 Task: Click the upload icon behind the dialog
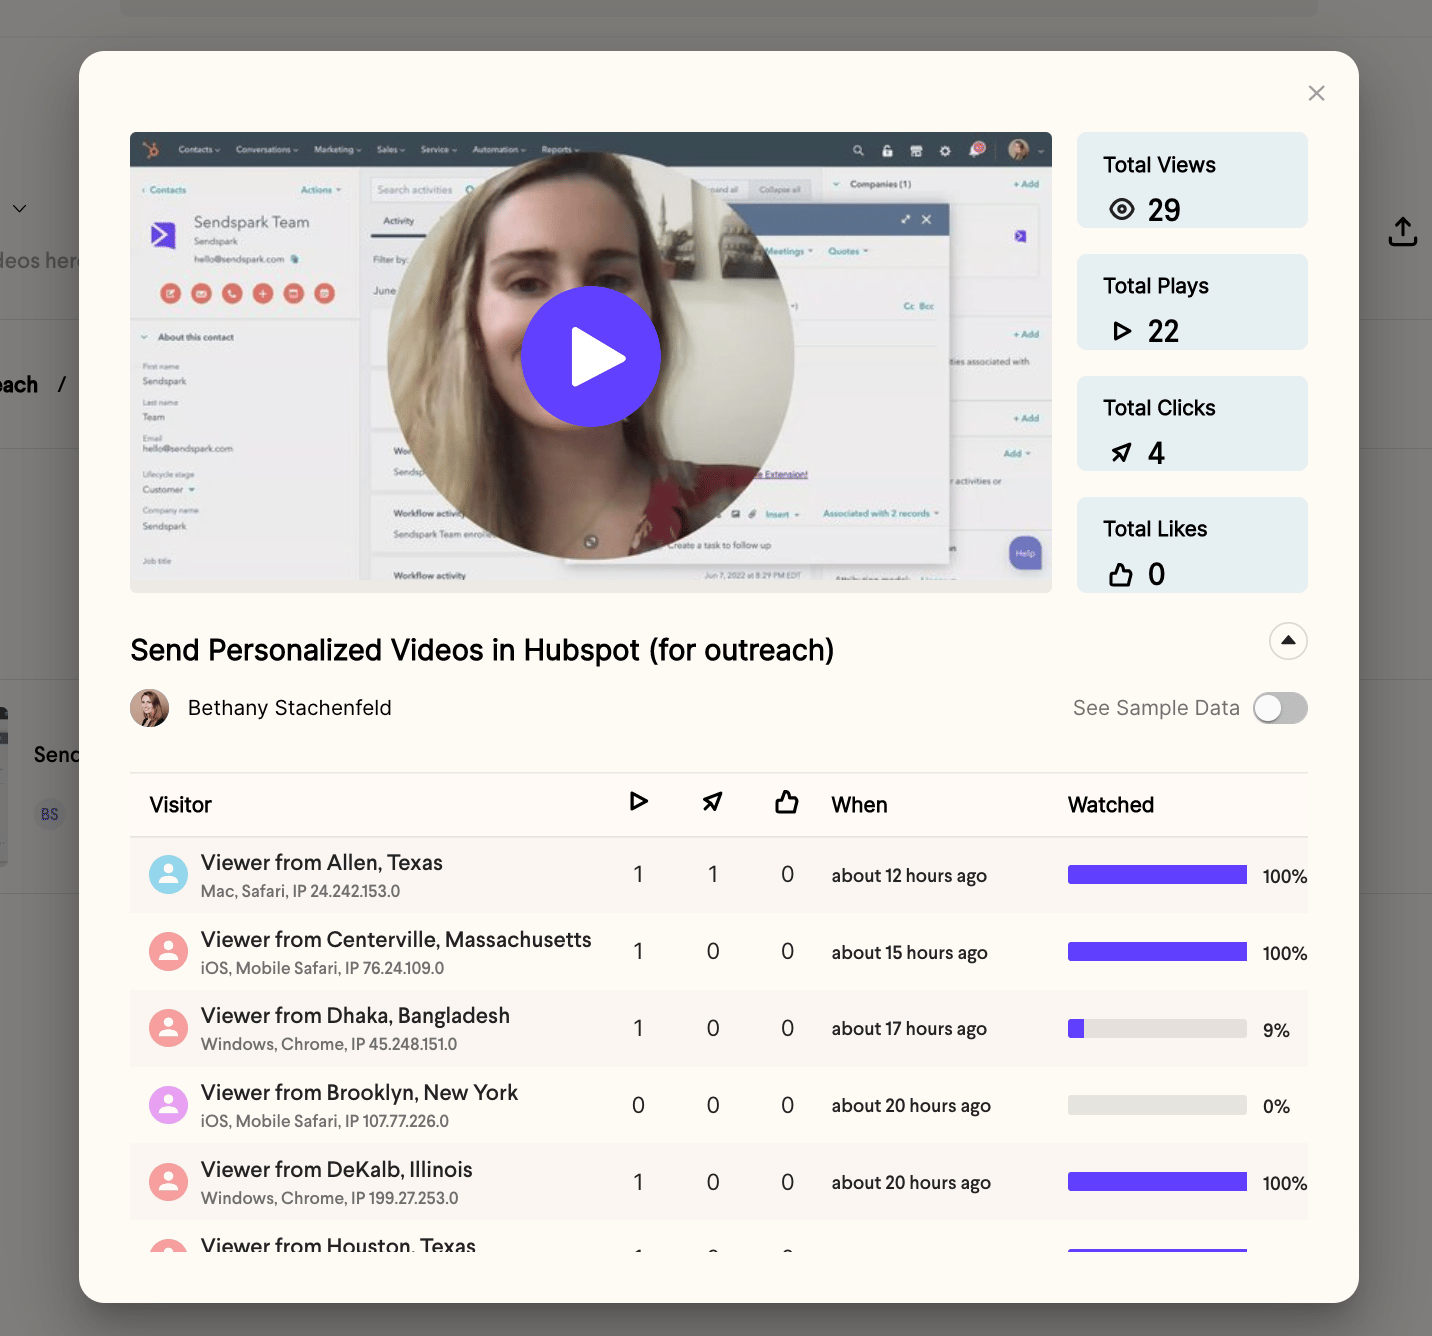click(x=1403, y=232)
